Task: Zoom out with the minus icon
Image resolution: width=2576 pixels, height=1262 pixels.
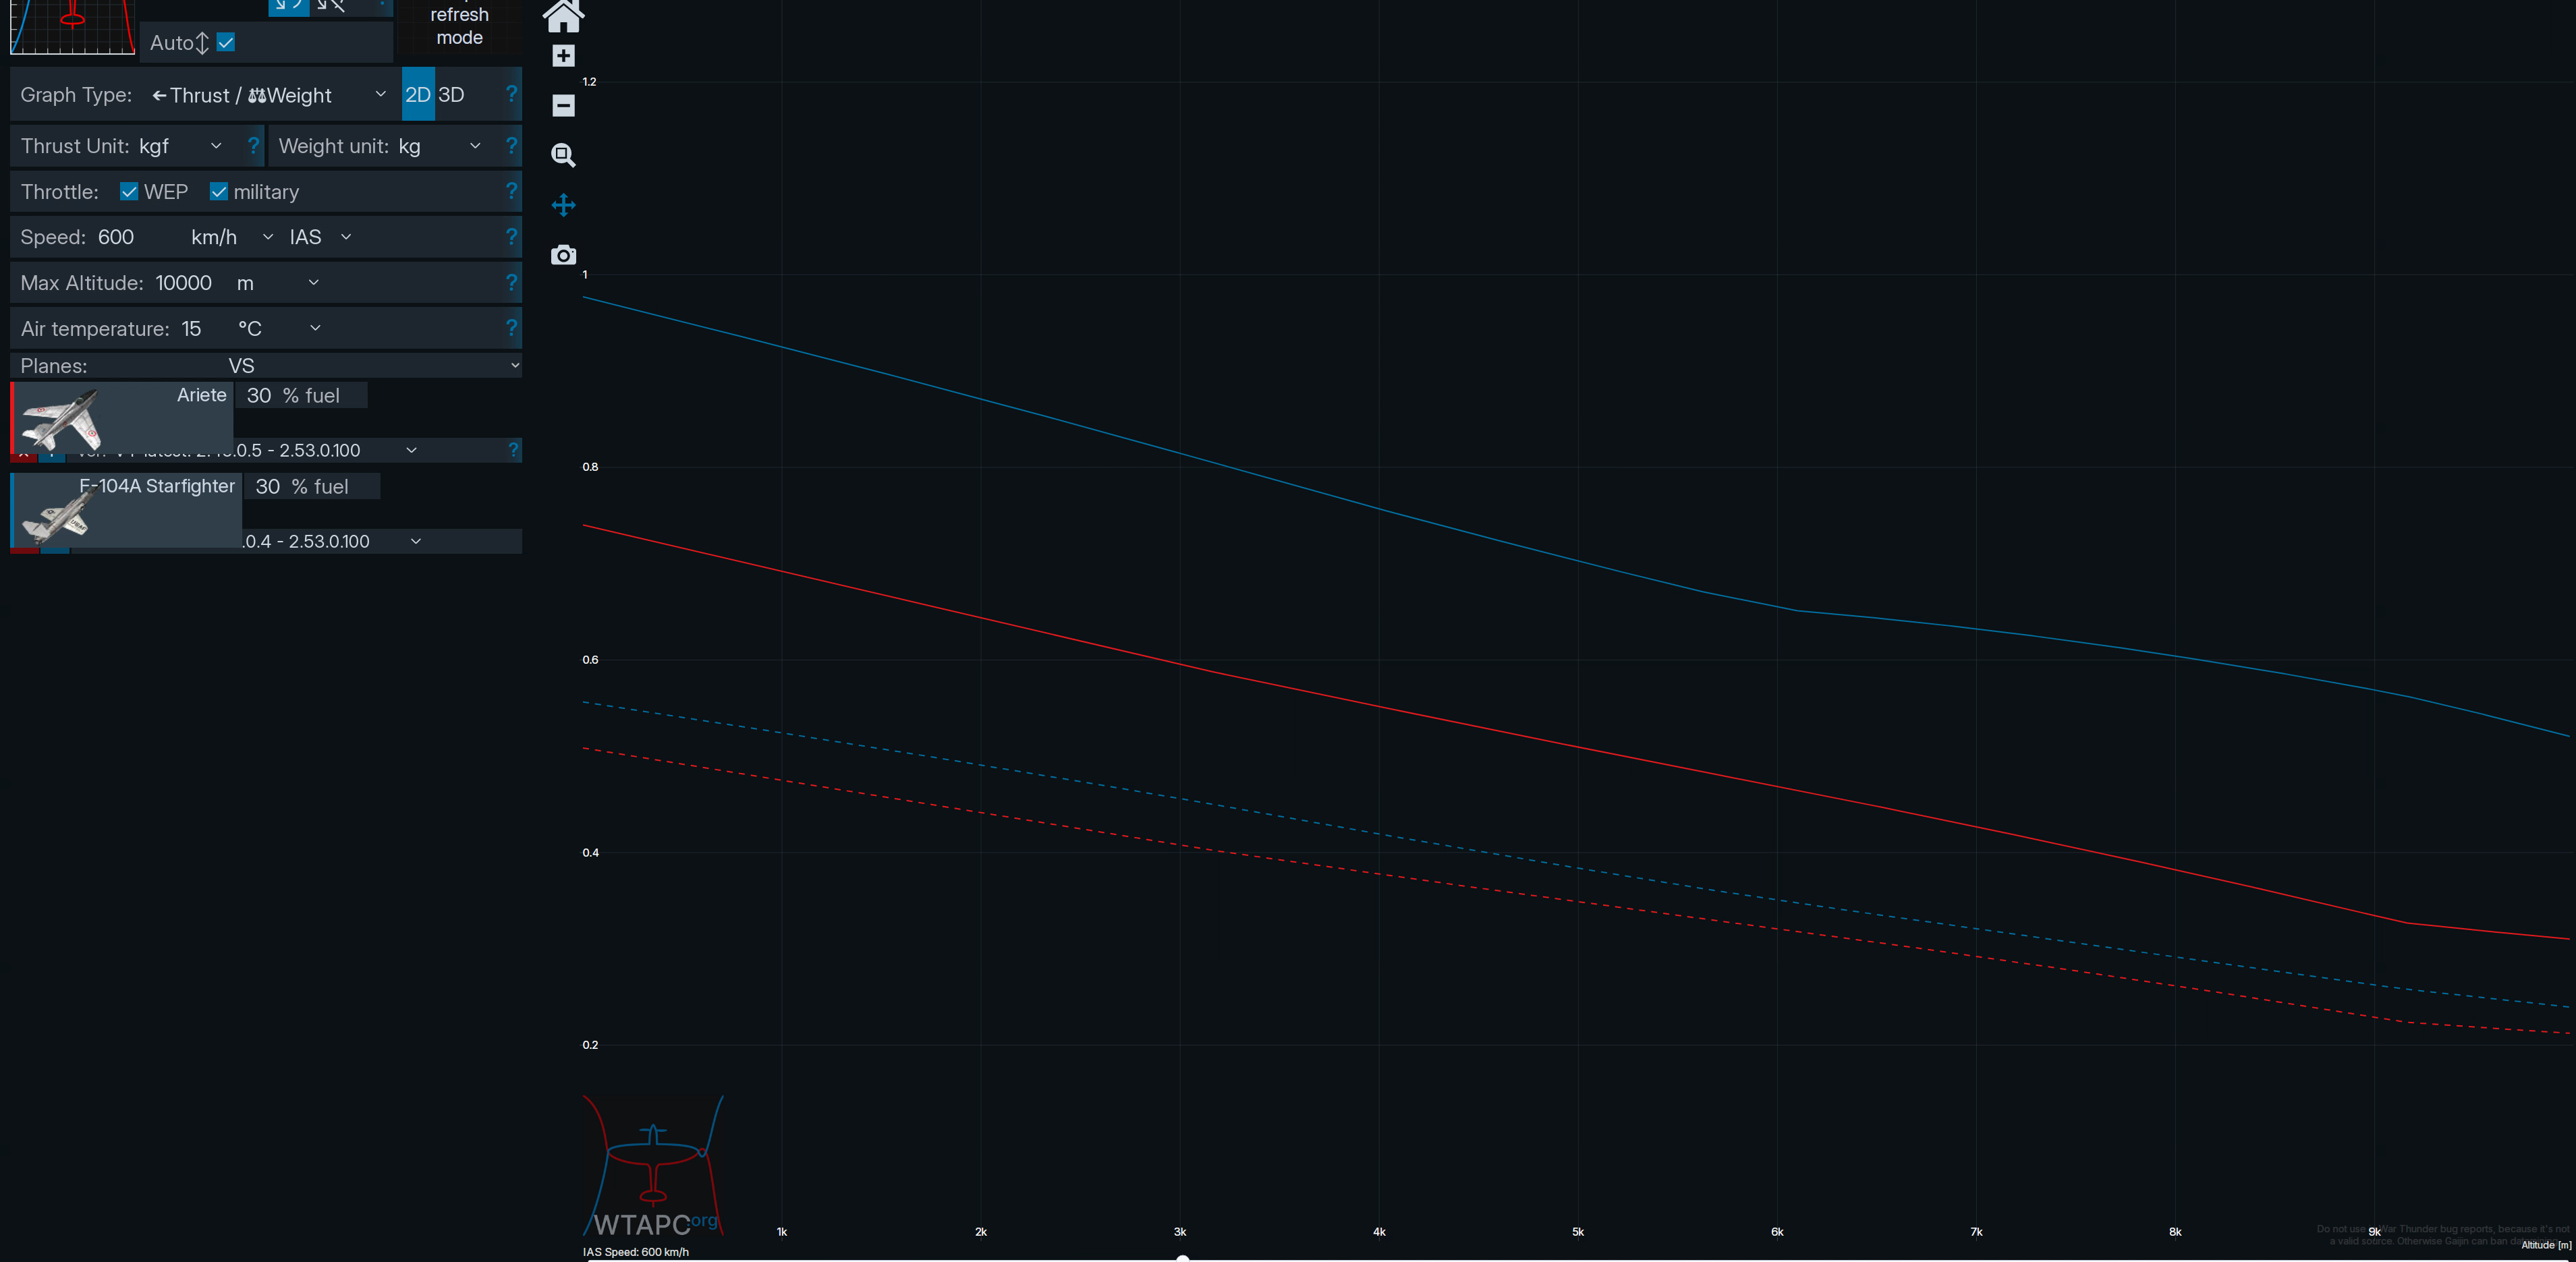Action: (563, 105)
